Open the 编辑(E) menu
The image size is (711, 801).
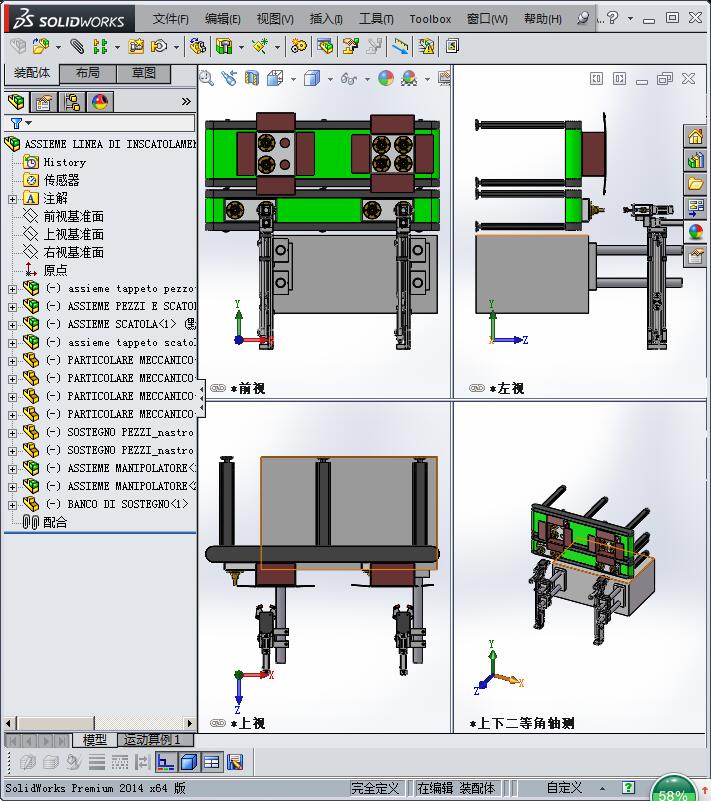(x=223, y=19)
